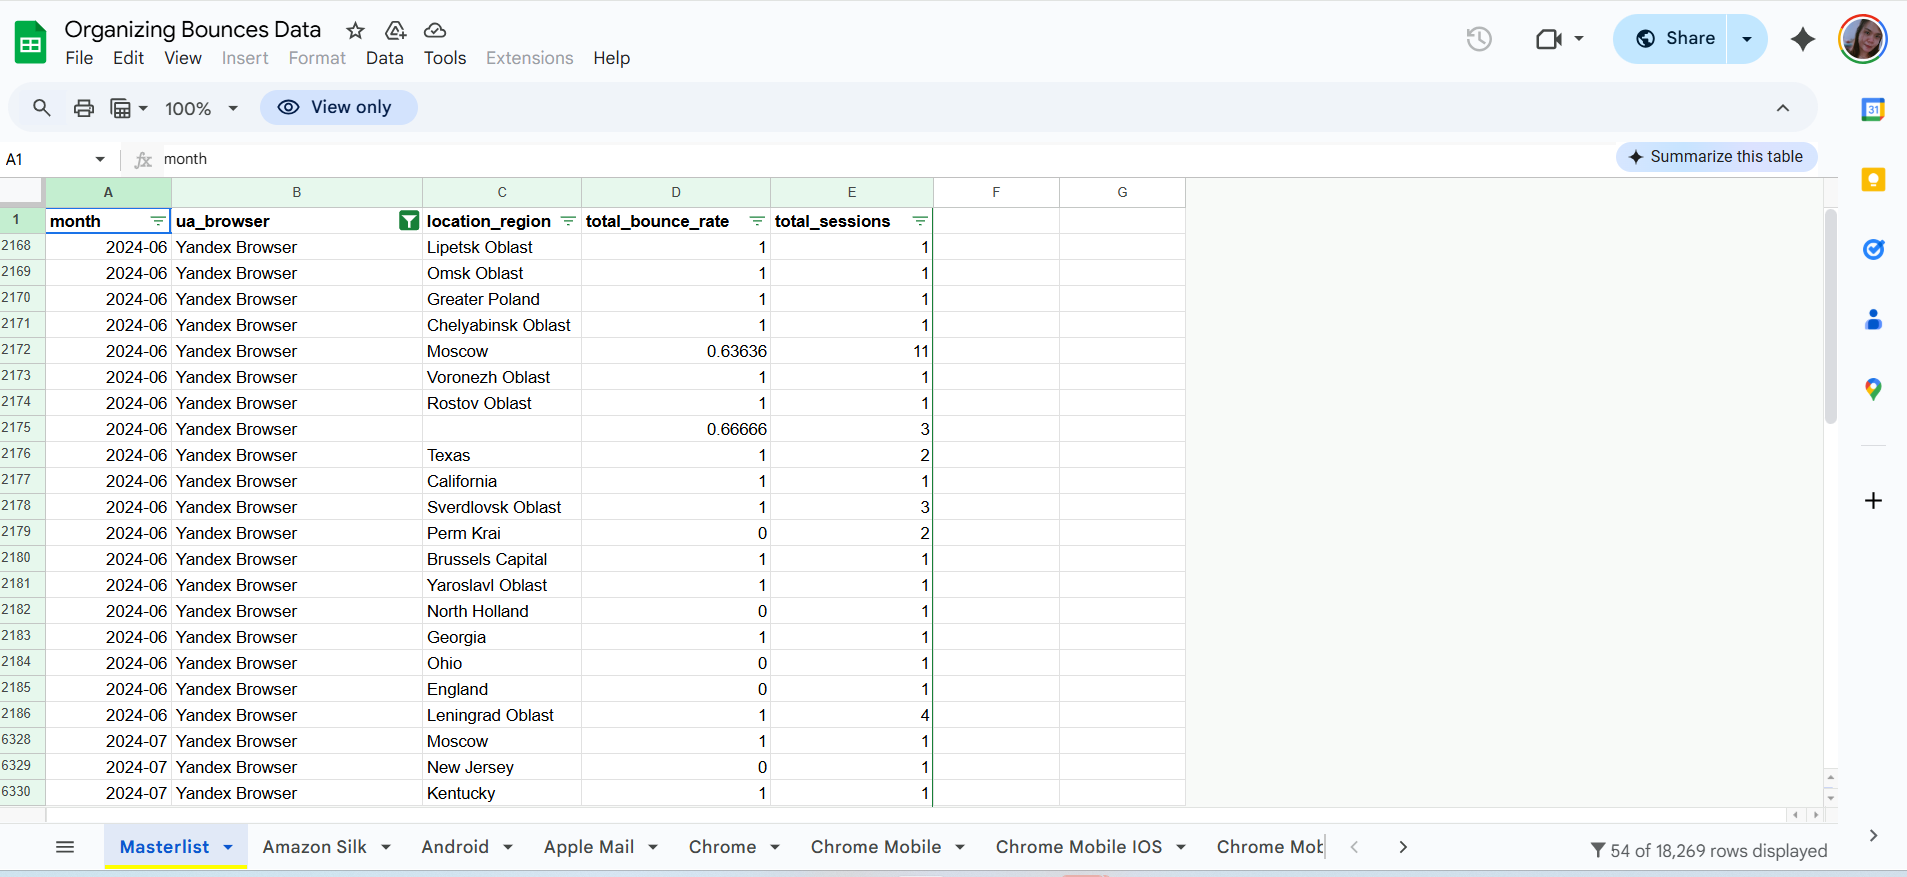Click the document title Organizing Bounces Data
This screenshot has width=1907, height=877.
[193, 30]
